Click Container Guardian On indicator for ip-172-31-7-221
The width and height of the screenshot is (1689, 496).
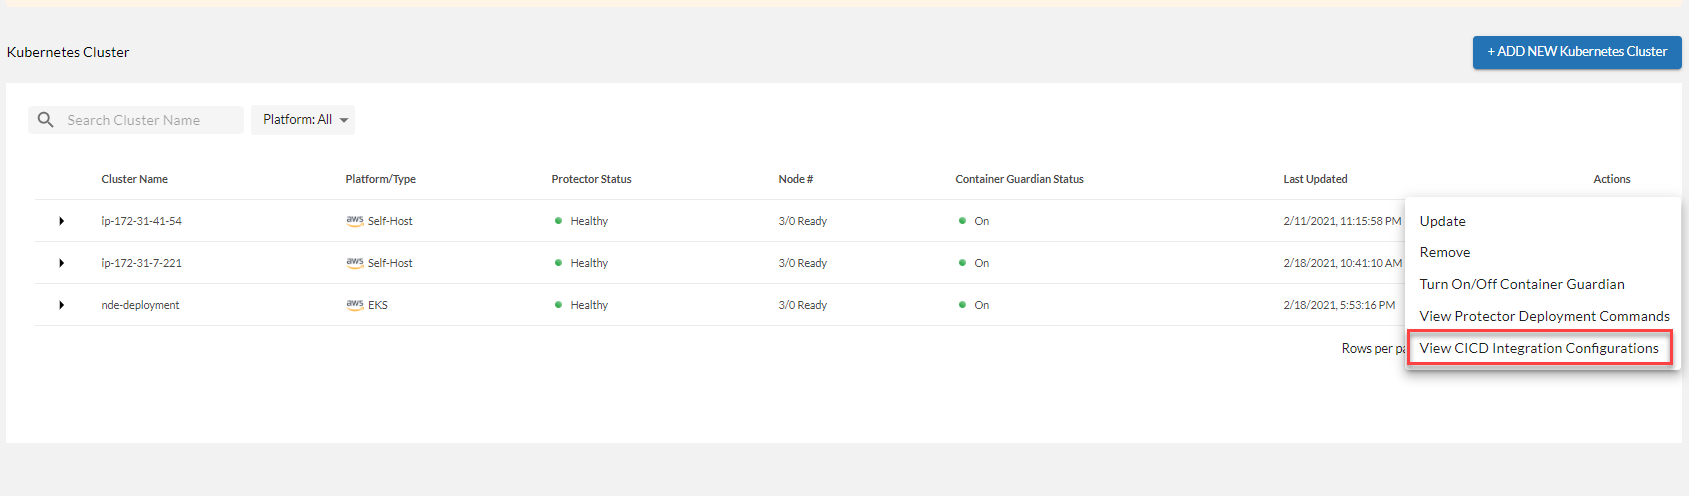[x=962, y=263]
